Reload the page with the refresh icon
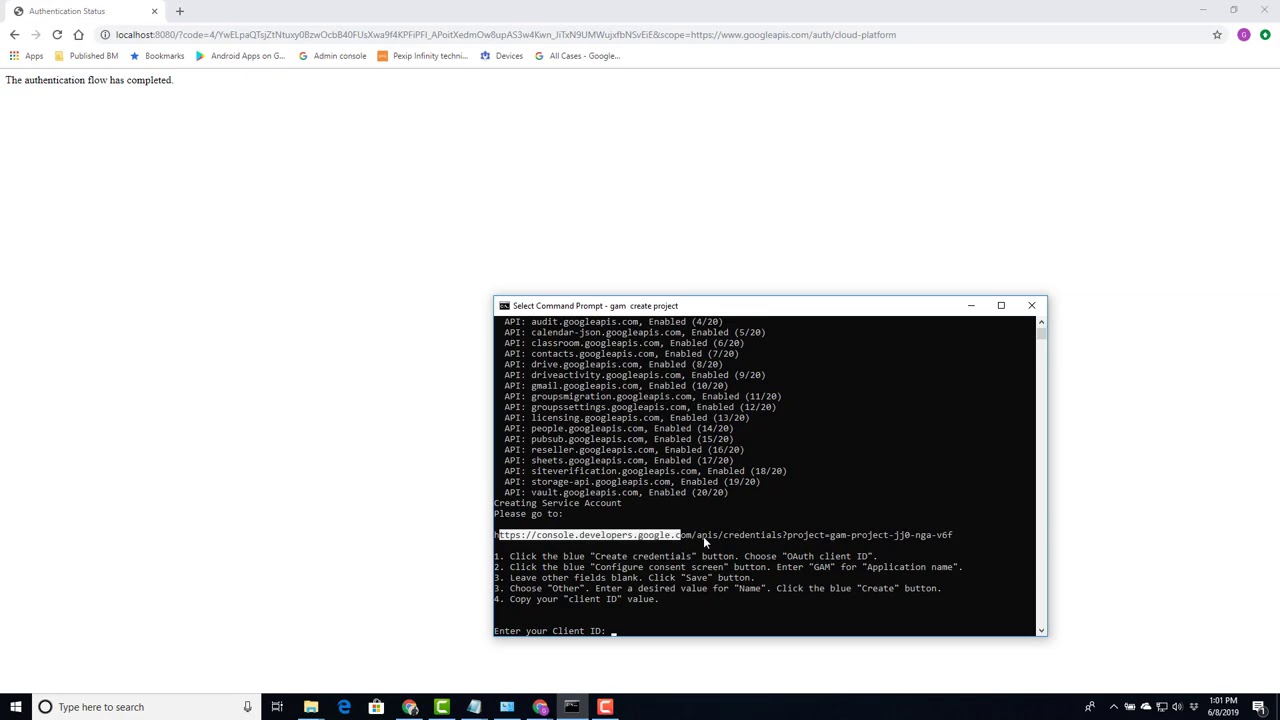 coord(57,35)
